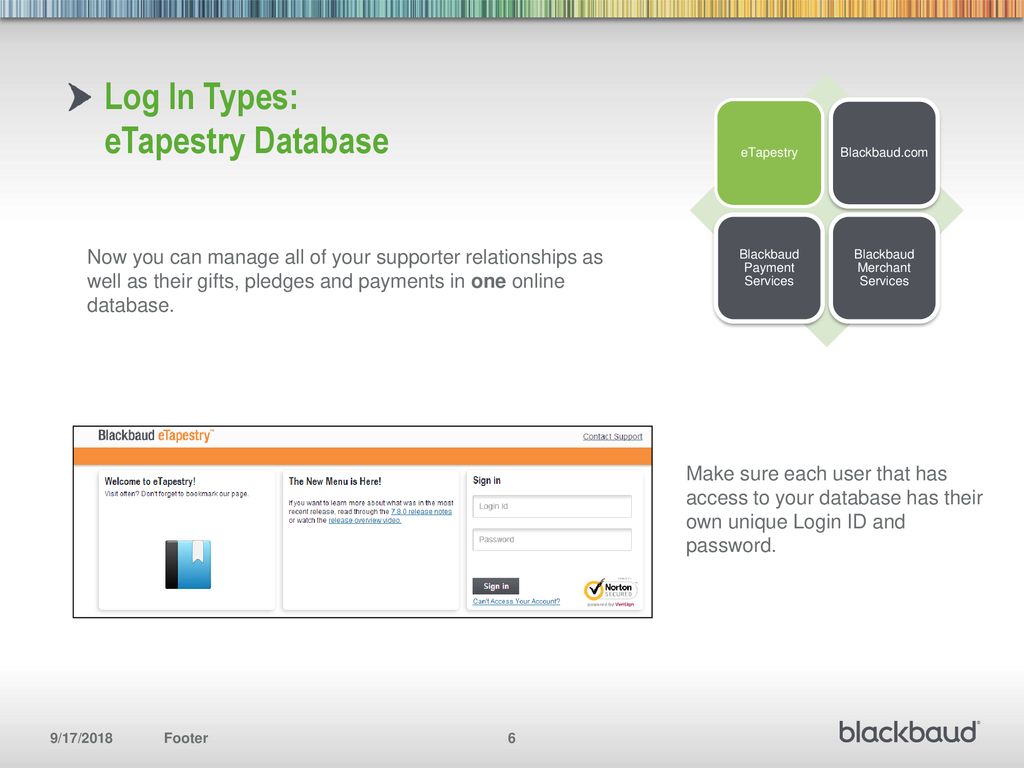Click the green eTapestry tile
1024x768 pixels.
point(769,153)
